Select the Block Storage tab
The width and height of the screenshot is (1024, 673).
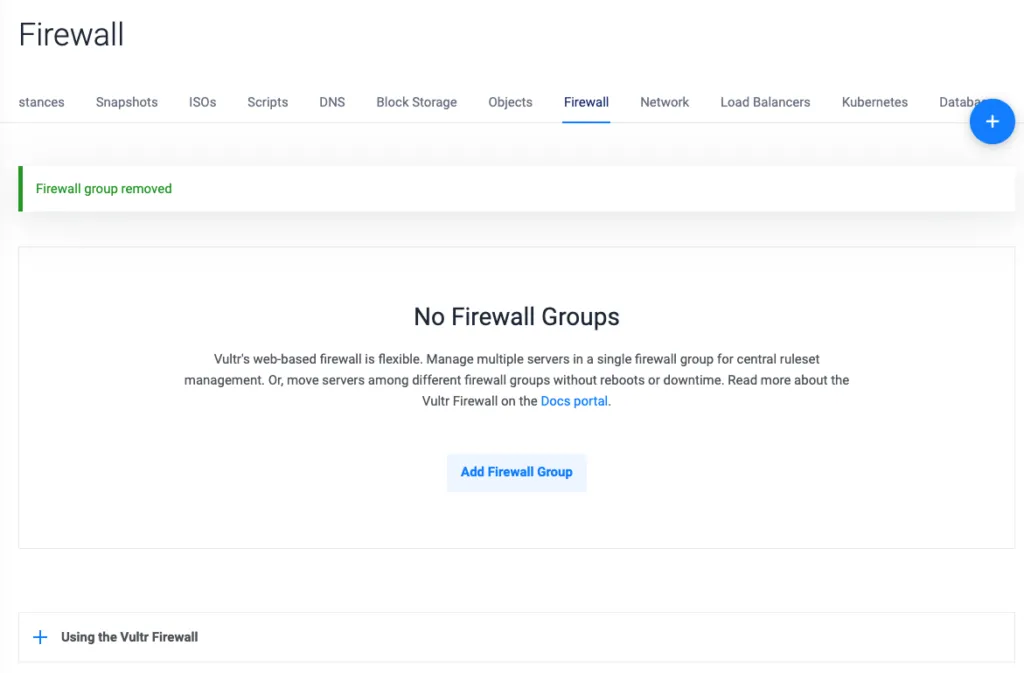tap(417, 102)
